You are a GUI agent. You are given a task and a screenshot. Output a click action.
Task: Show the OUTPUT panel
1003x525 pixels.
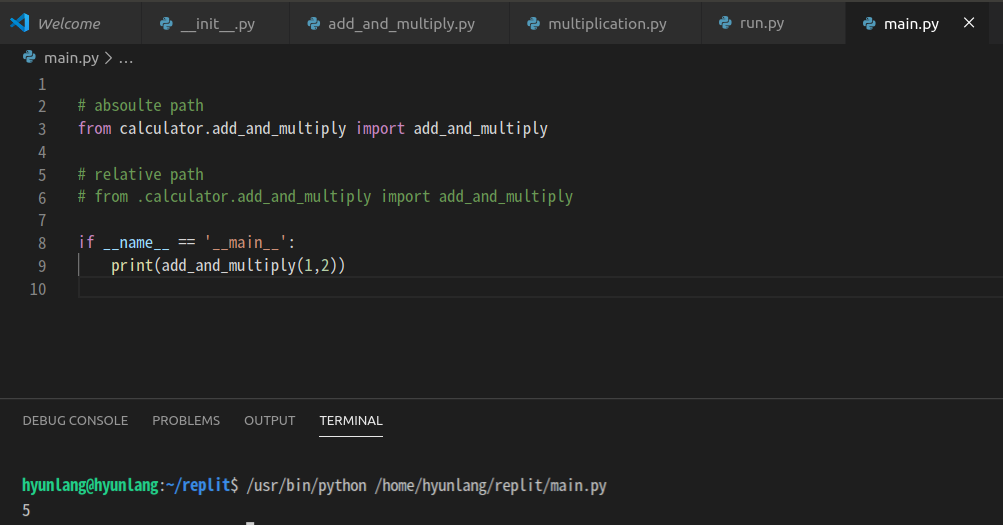pyautogui.click(x=269, y=421)
